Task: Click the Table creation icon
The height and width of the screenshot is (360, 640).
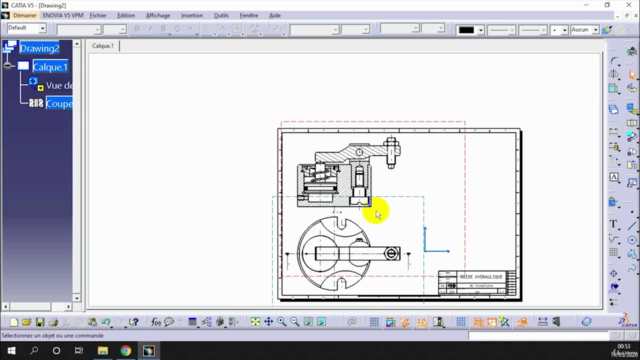Action: (x=613, y=253)
